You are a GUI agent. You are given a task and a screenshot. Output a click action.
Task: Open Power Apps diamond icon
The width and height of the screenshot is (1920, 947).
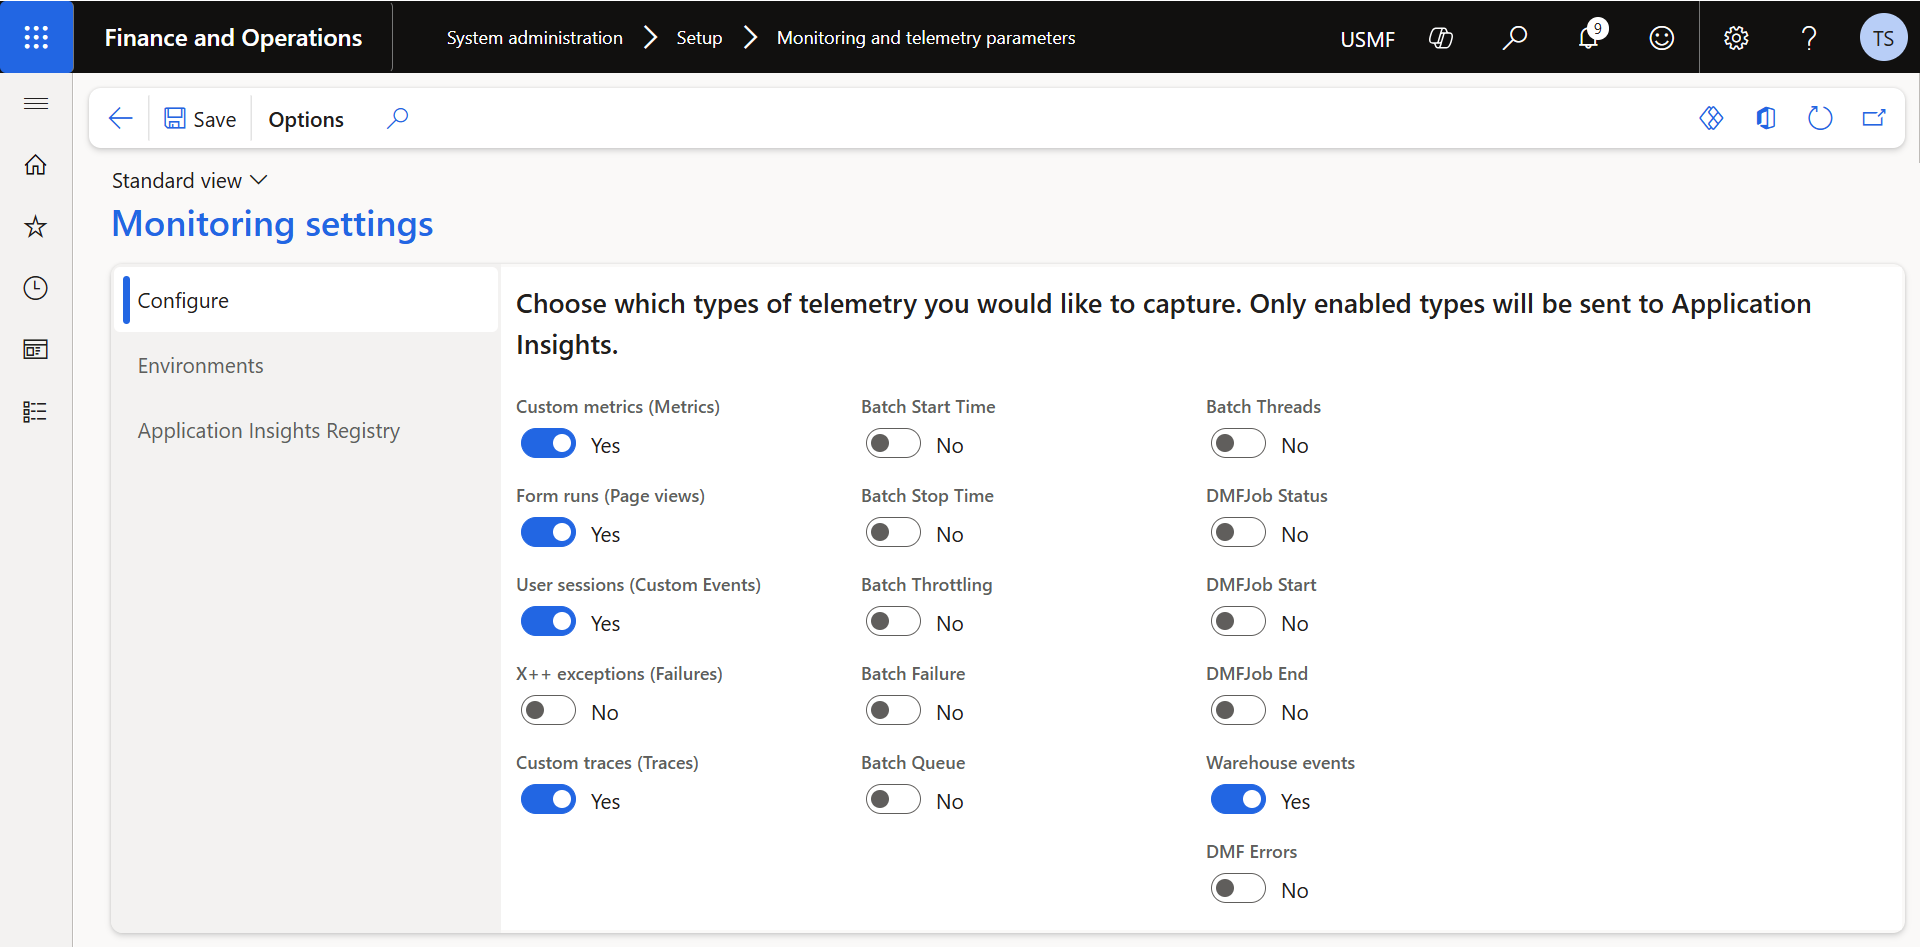(1712, 118)
